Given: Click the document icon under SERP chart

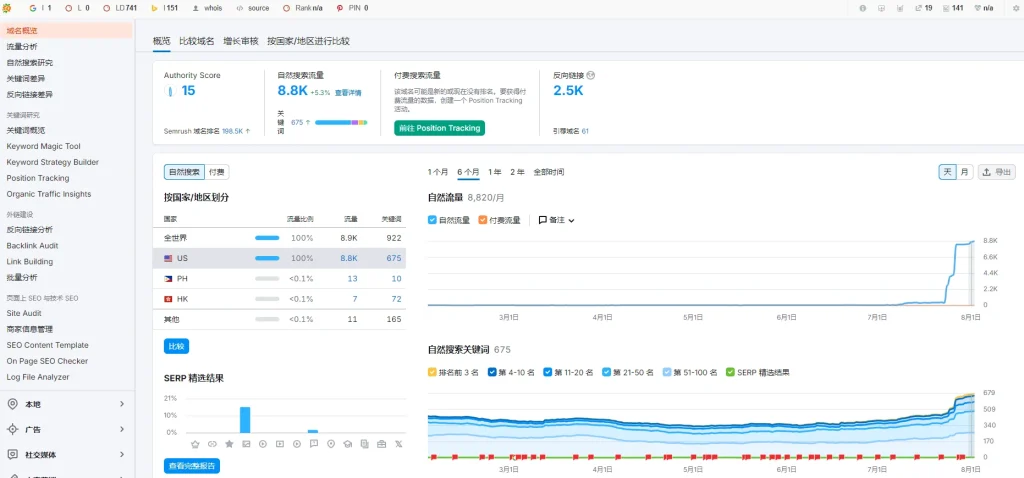Looking at the screenshot, I should point(364,444).
